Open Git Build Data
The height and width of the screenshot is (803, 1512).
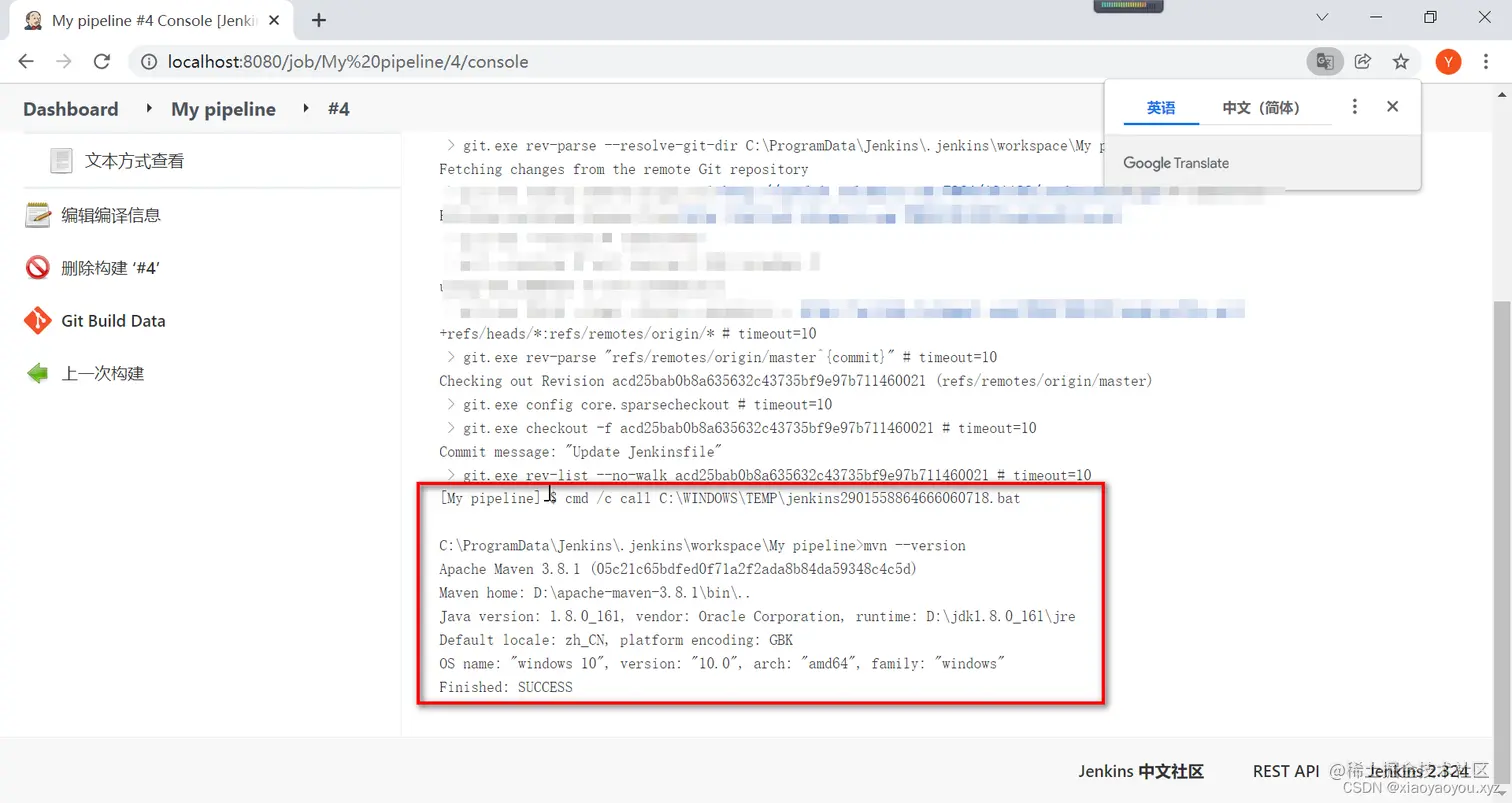[113, 321]
